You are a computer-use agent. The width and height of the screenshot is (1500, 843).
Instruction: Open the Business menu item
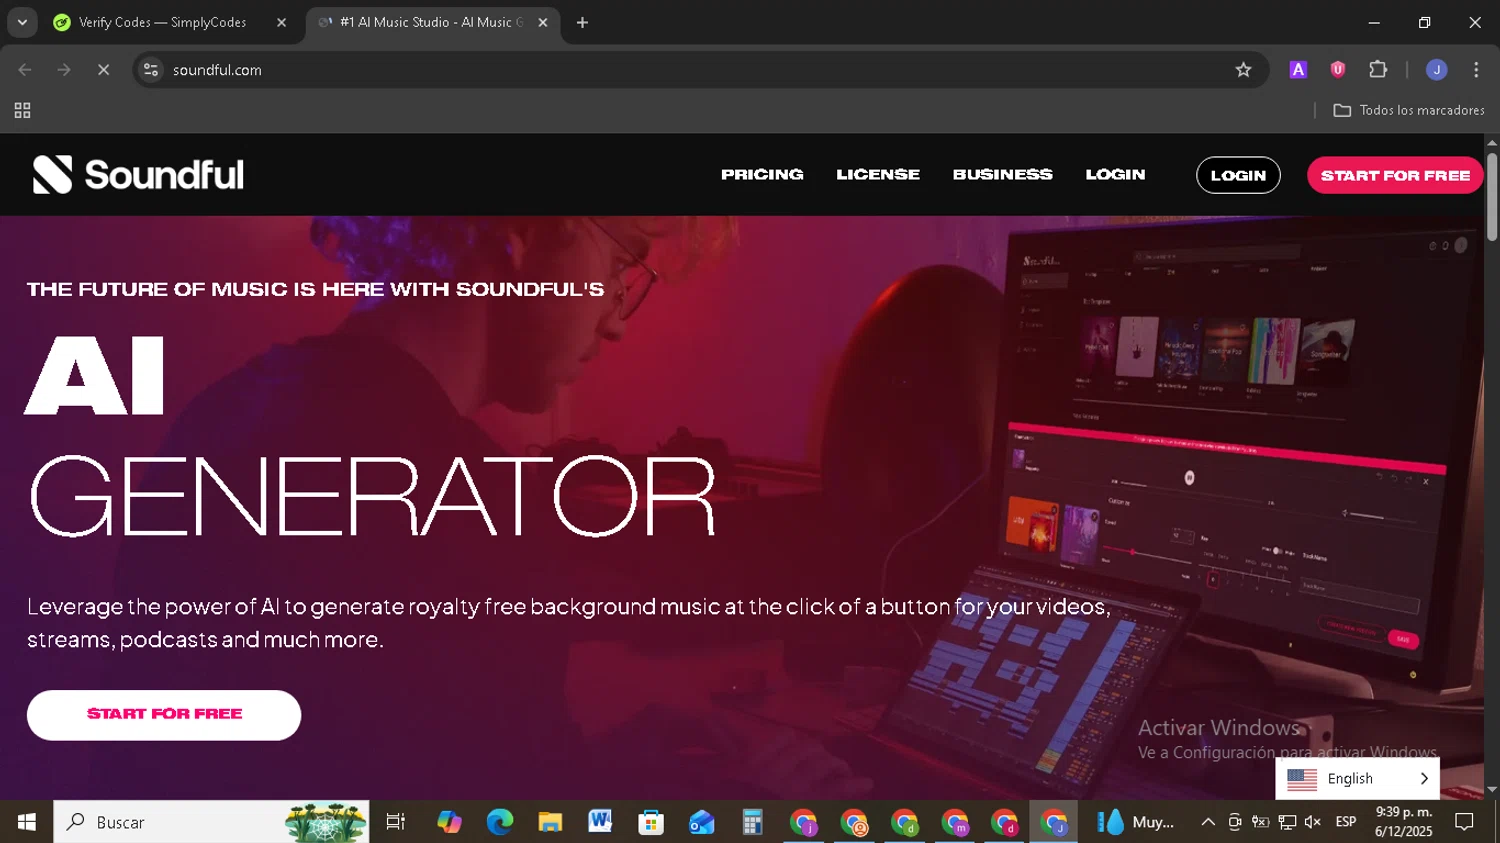point(1002,174)
